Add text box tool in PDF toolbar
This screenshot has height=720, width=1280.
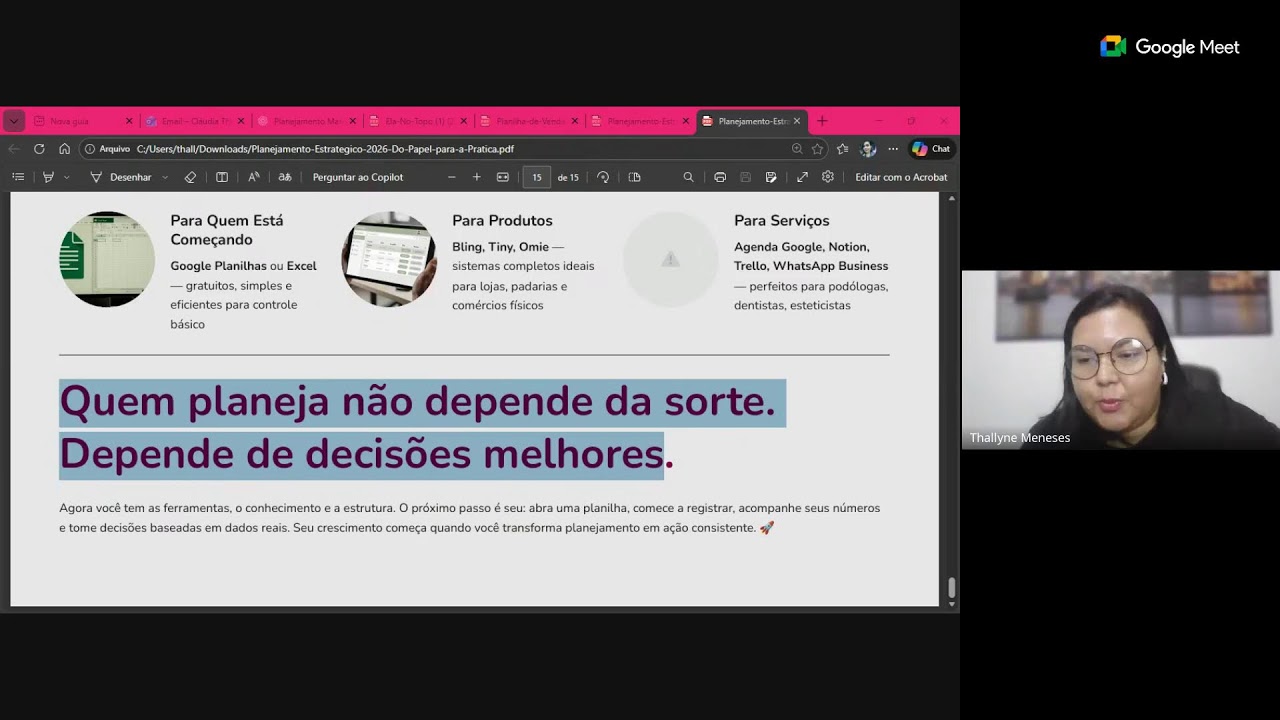222,177
